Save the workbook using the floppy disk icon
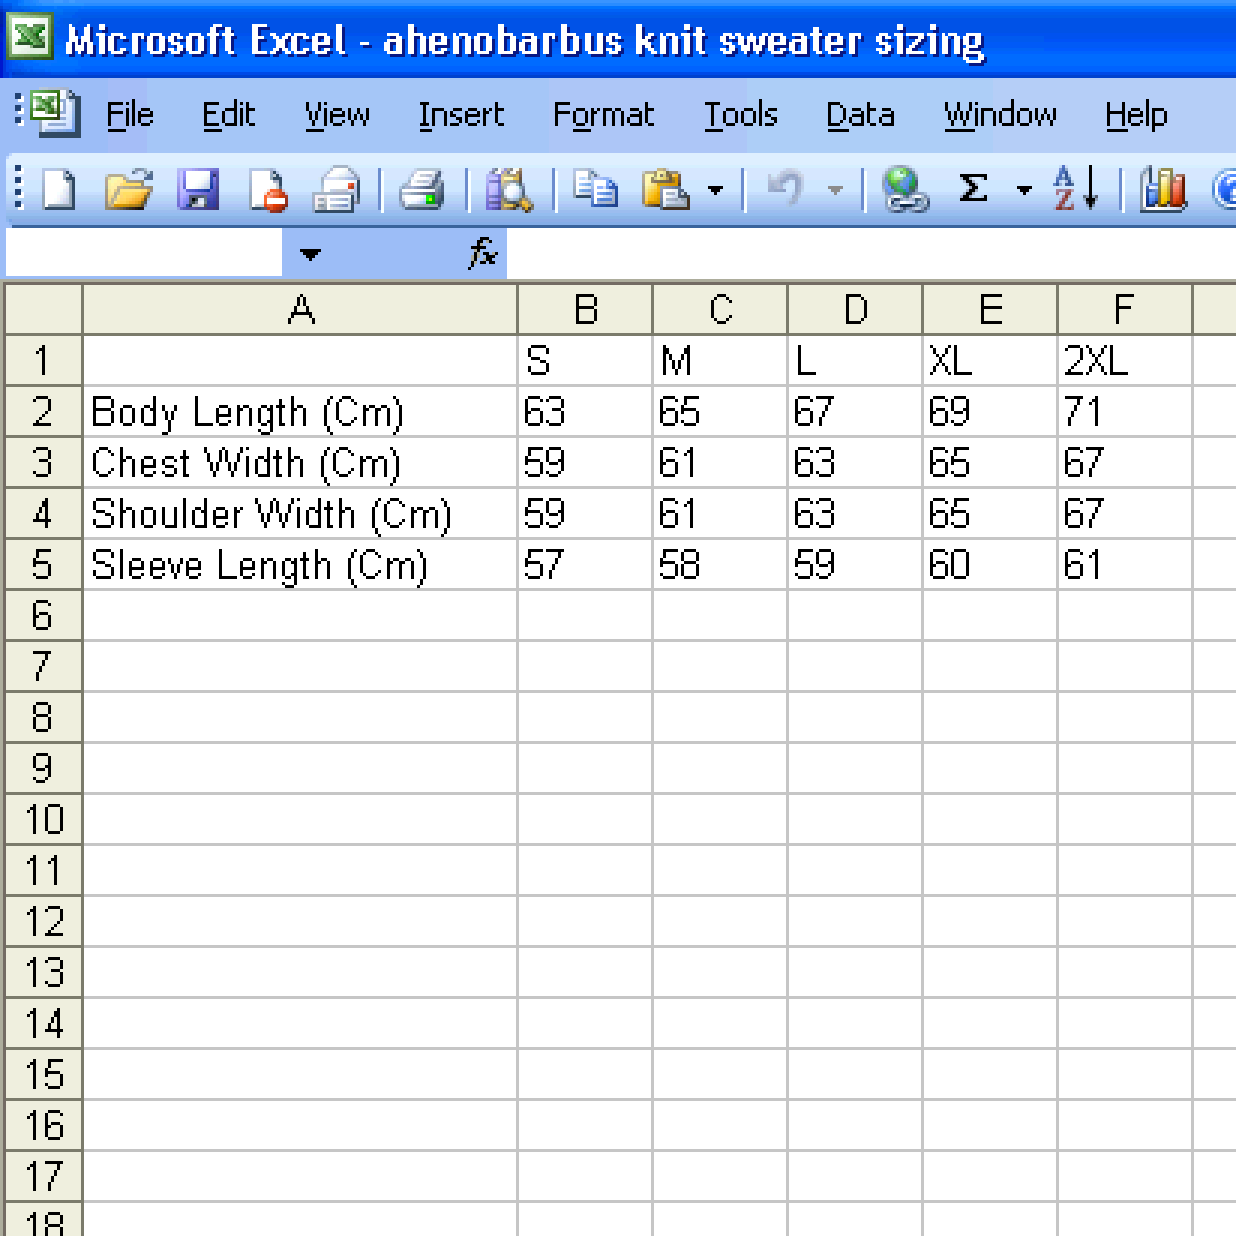 click(x=198, y=189)
